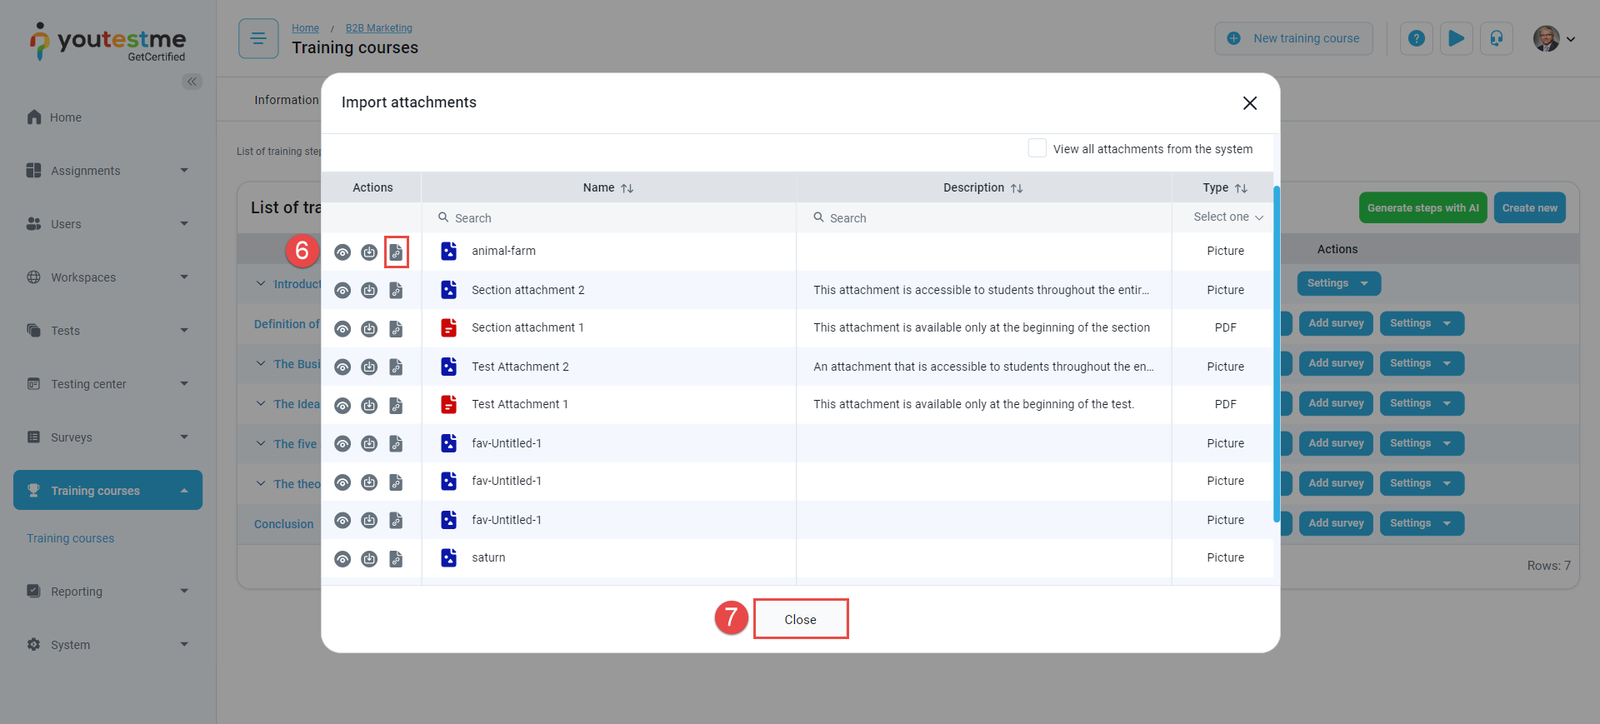Viewport: 1600px width, 724px height.
Task: Click the Section attachment 1 PDF file icon
Action: pos(449,328)
